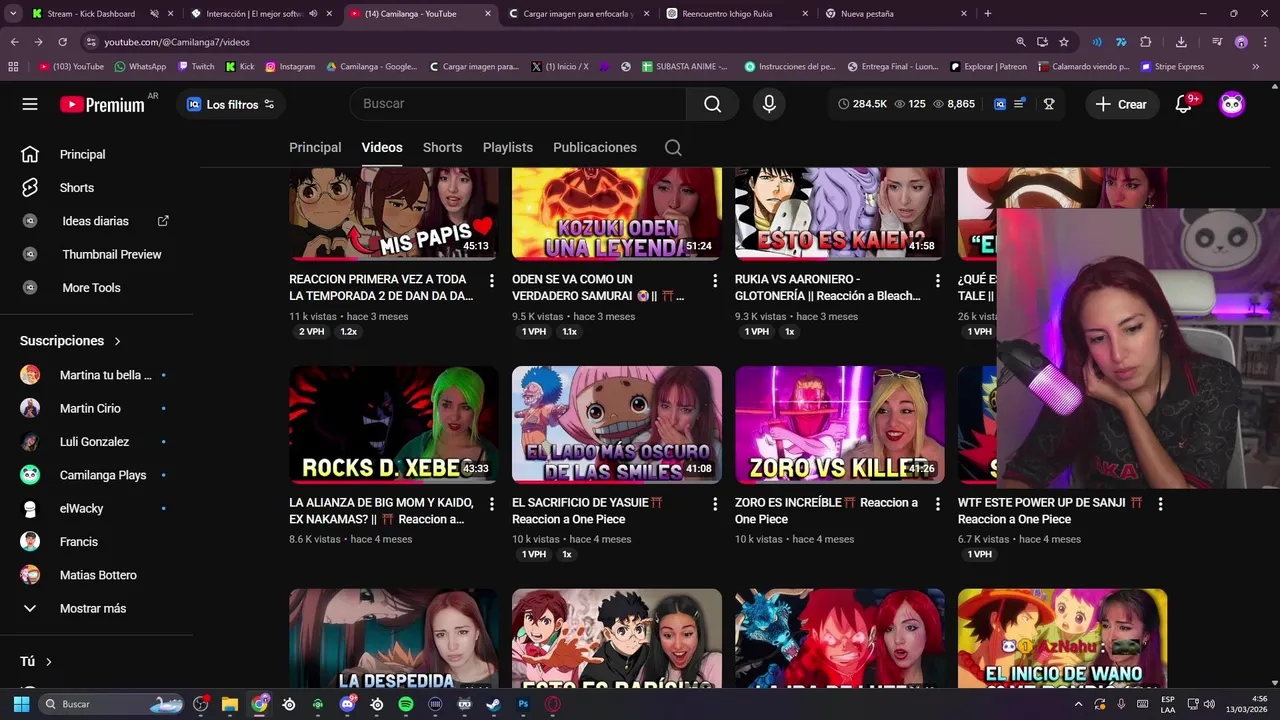
Task: Open Steam from the taskbar
Action: point(494,704)
